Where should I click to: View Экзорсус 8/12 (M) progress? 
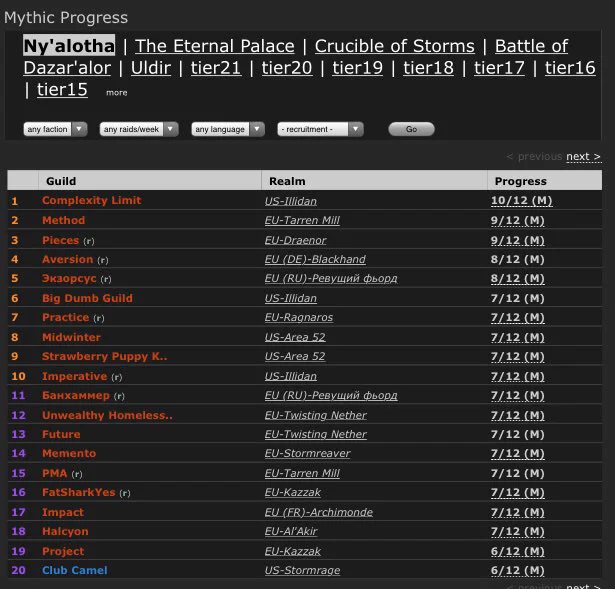[x=518, y=278]
